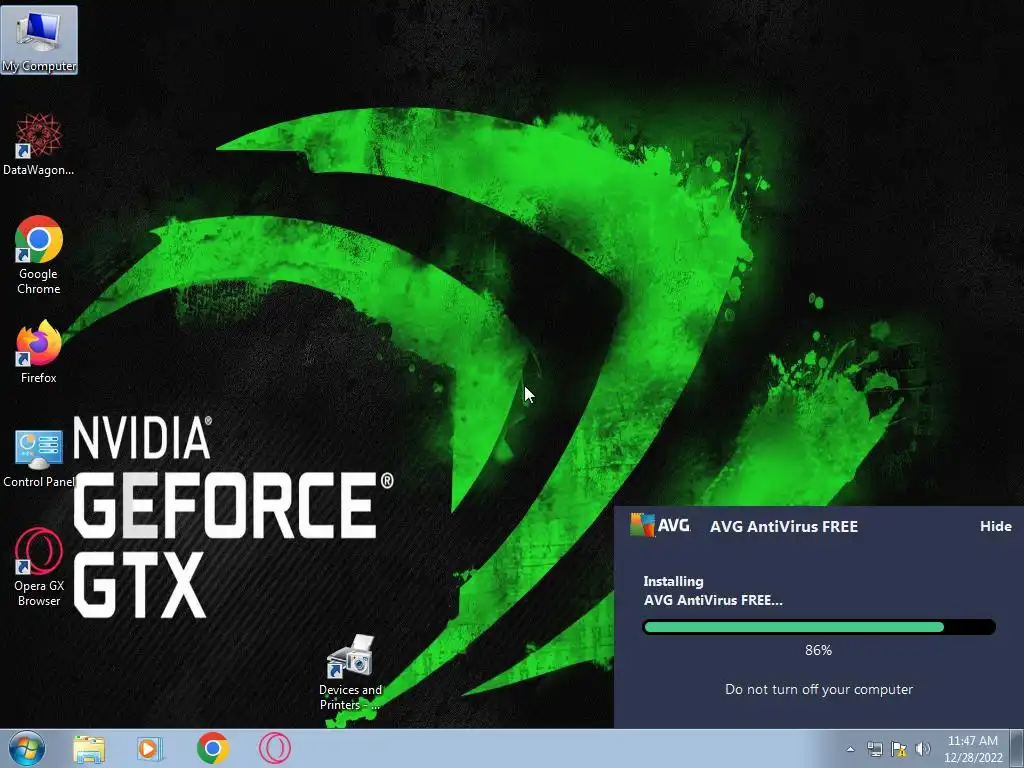
Task: Open Windows Explorer from the taskbar
Action: point(89,748)
